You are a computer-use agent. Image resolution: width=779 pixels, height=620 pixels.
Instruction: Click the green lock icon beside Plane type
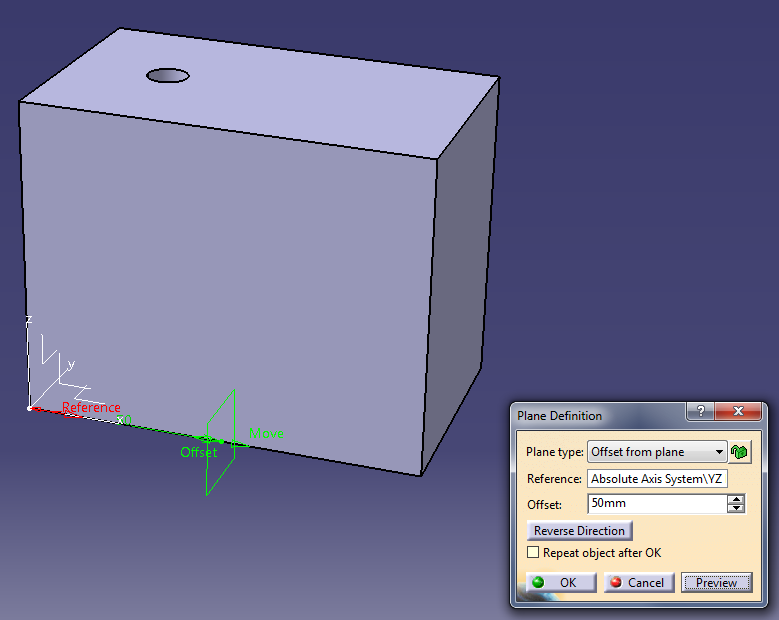click(739, 452)
